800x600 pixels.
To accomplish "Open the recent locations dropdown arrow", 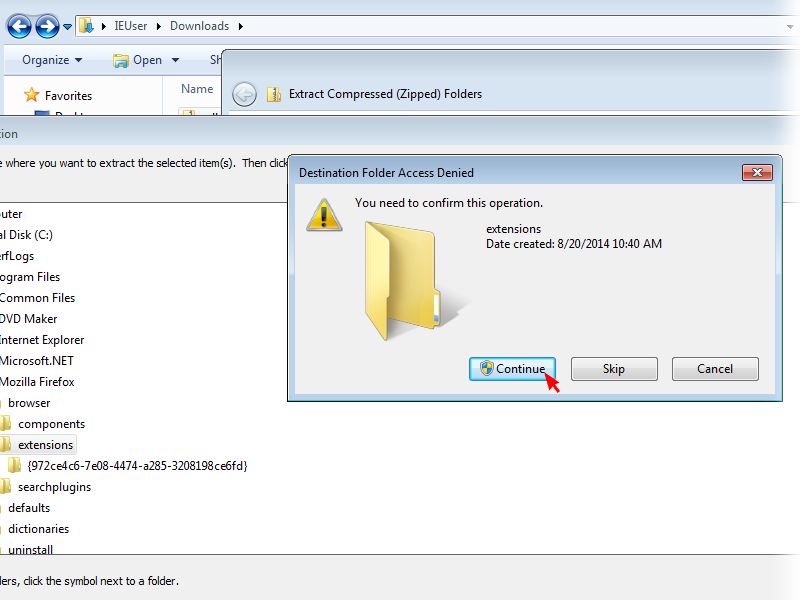I will click(67, 27).
